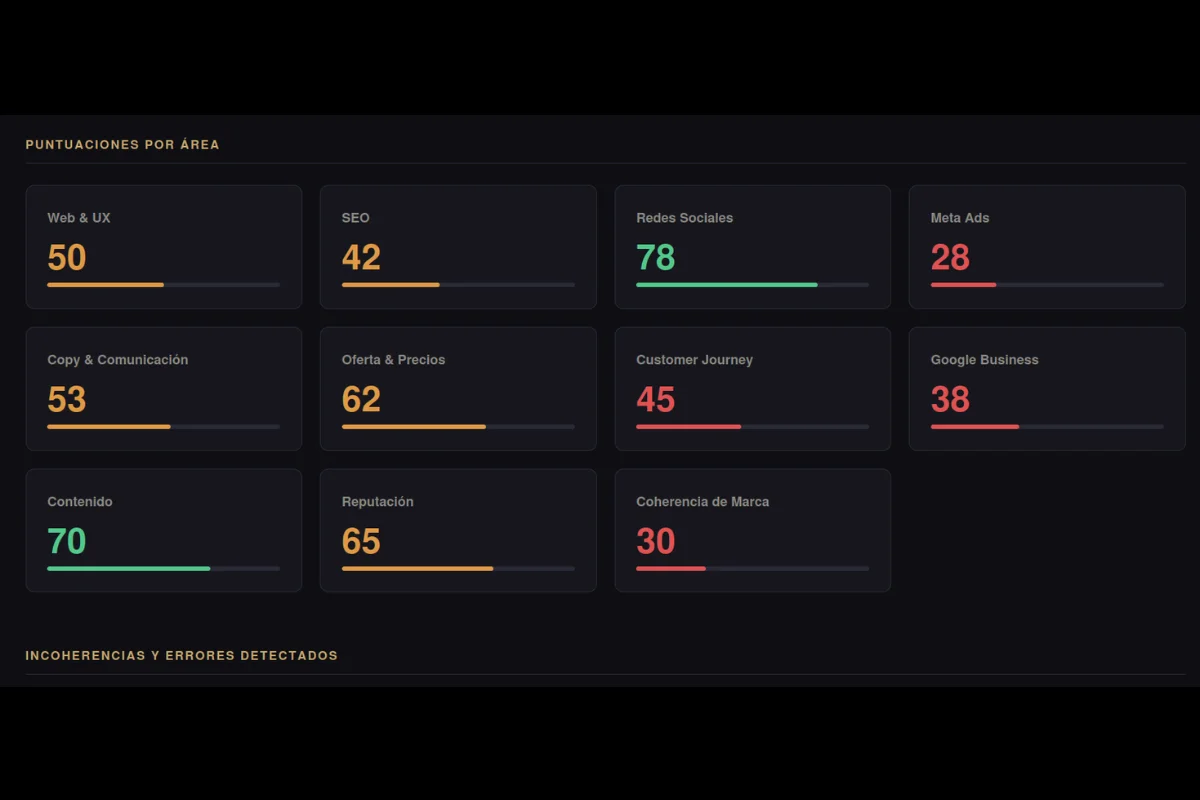Click the Puntuaciones por Área heading
The width and height of the screenshot is (1200, 800).
coord(122,145)
